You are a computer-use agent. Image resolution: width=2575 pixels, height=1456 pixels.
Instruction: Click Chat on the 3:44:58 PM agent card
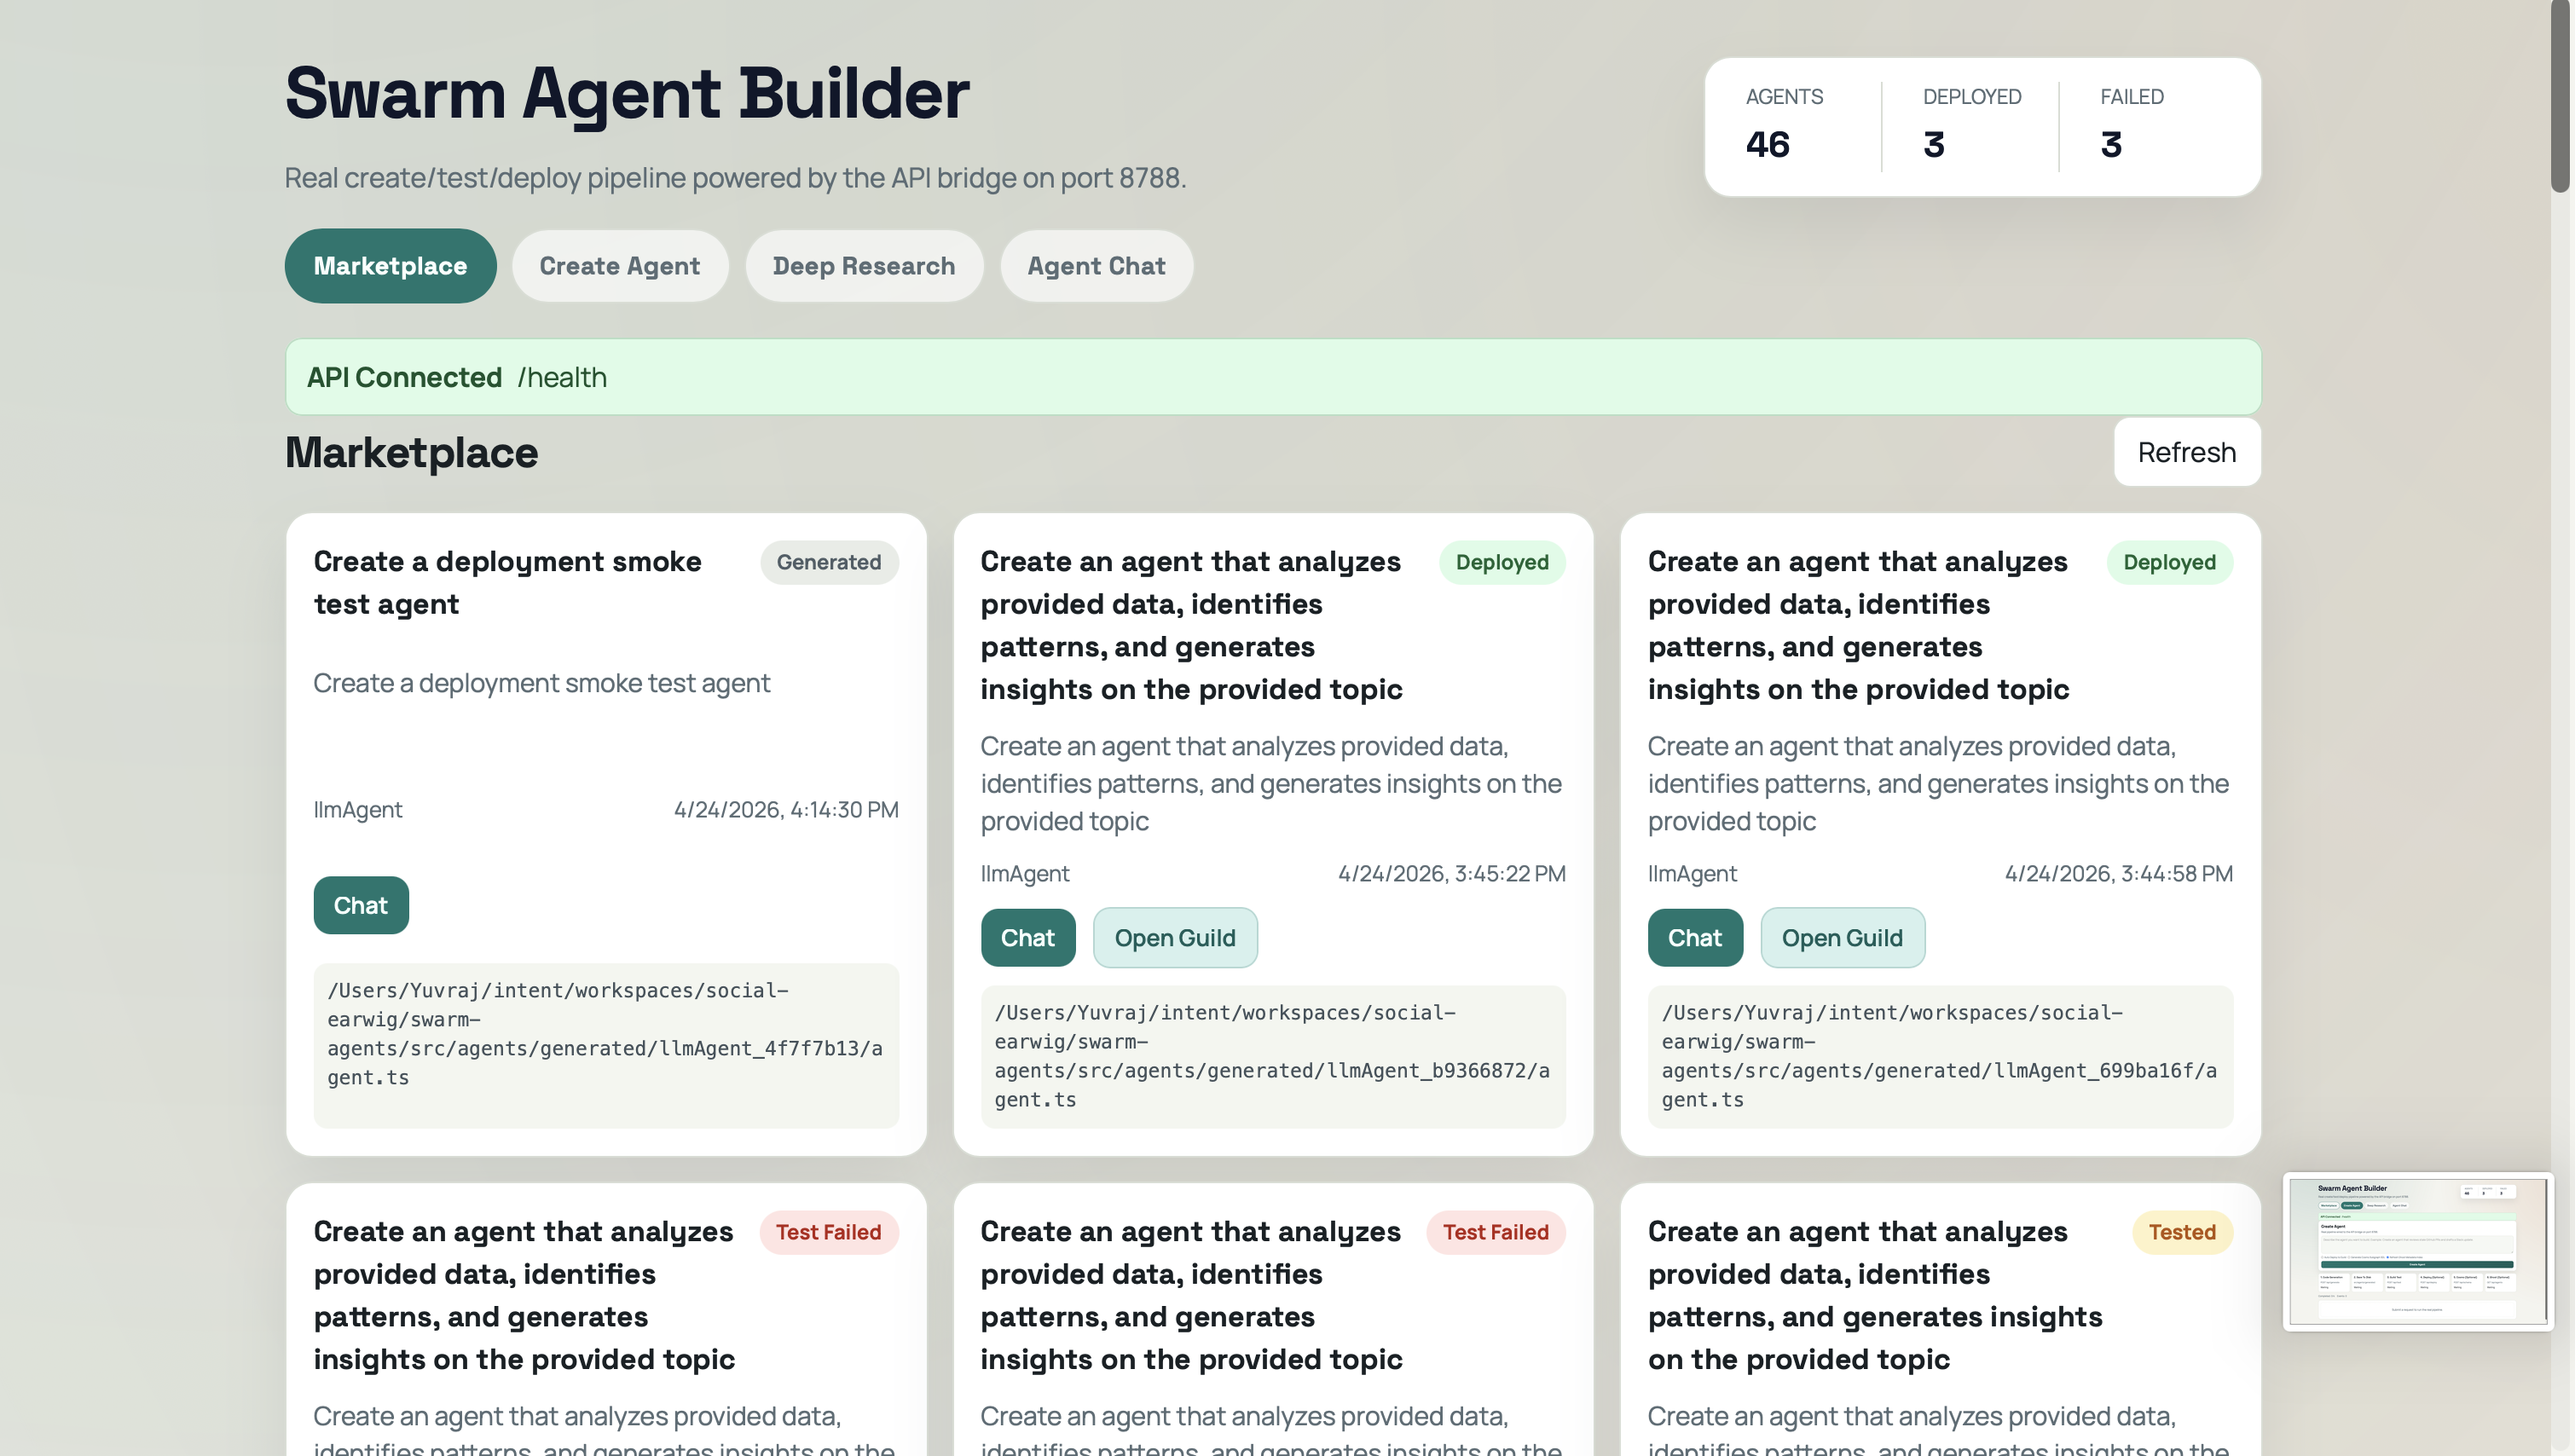click(1694, 938)
